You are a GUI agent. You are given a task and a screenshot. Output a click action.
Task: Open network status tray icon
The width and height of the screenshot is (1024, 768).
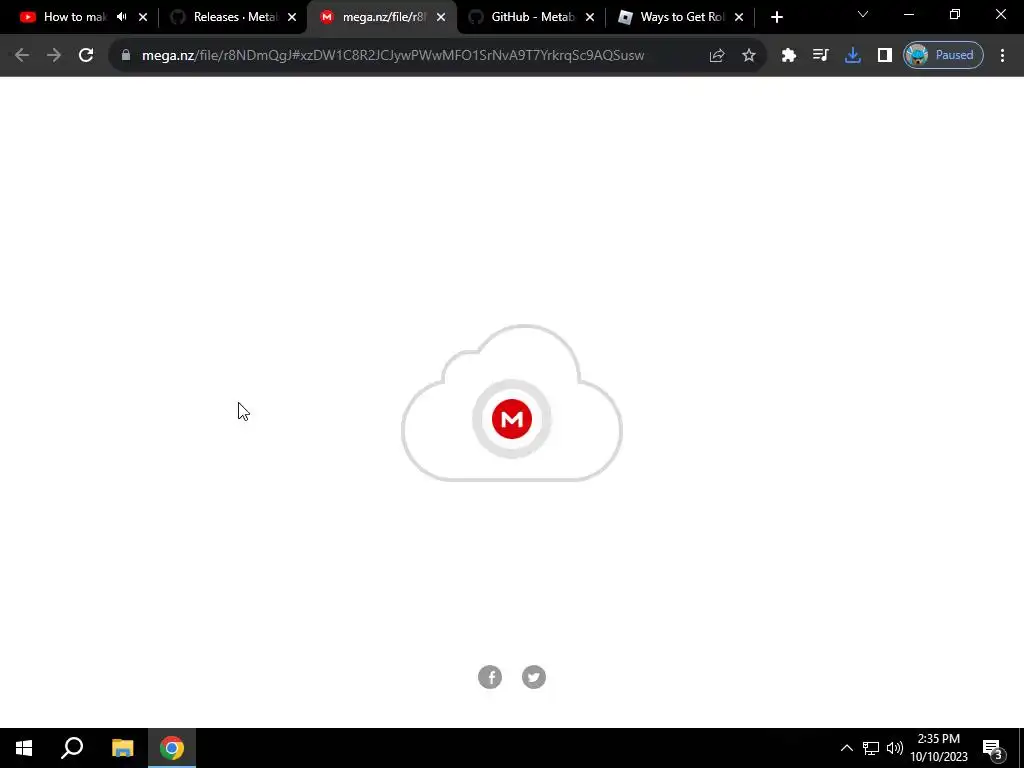pyautogui.click(x=871, y=748)
